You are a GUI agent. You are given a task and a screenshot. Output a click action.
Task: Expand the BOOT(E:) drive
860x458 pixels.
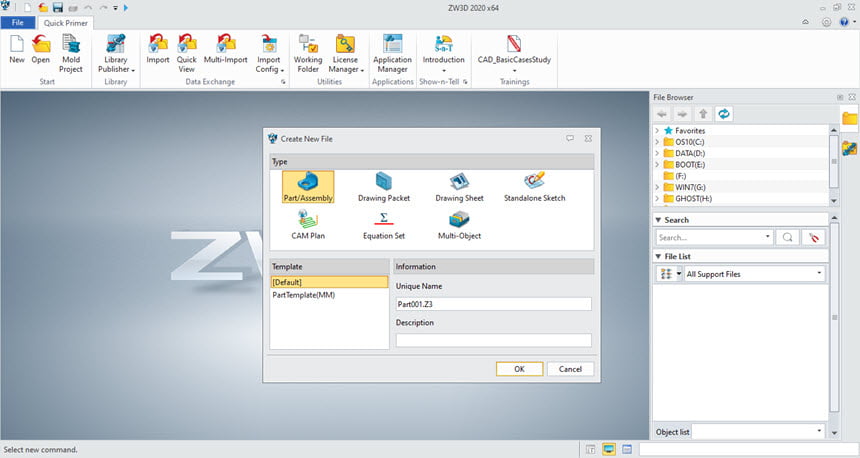point(657,165)
